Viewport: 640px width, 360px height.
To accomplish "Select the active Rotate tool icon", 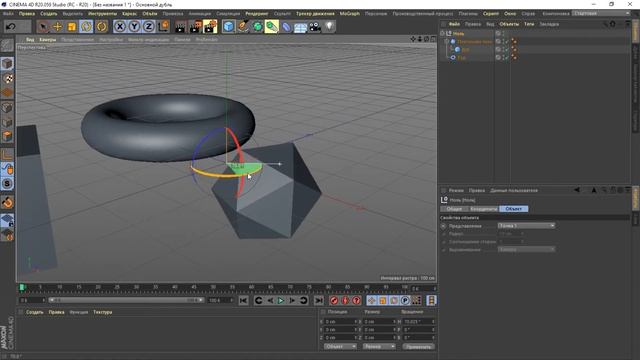I will pos(86,27).
